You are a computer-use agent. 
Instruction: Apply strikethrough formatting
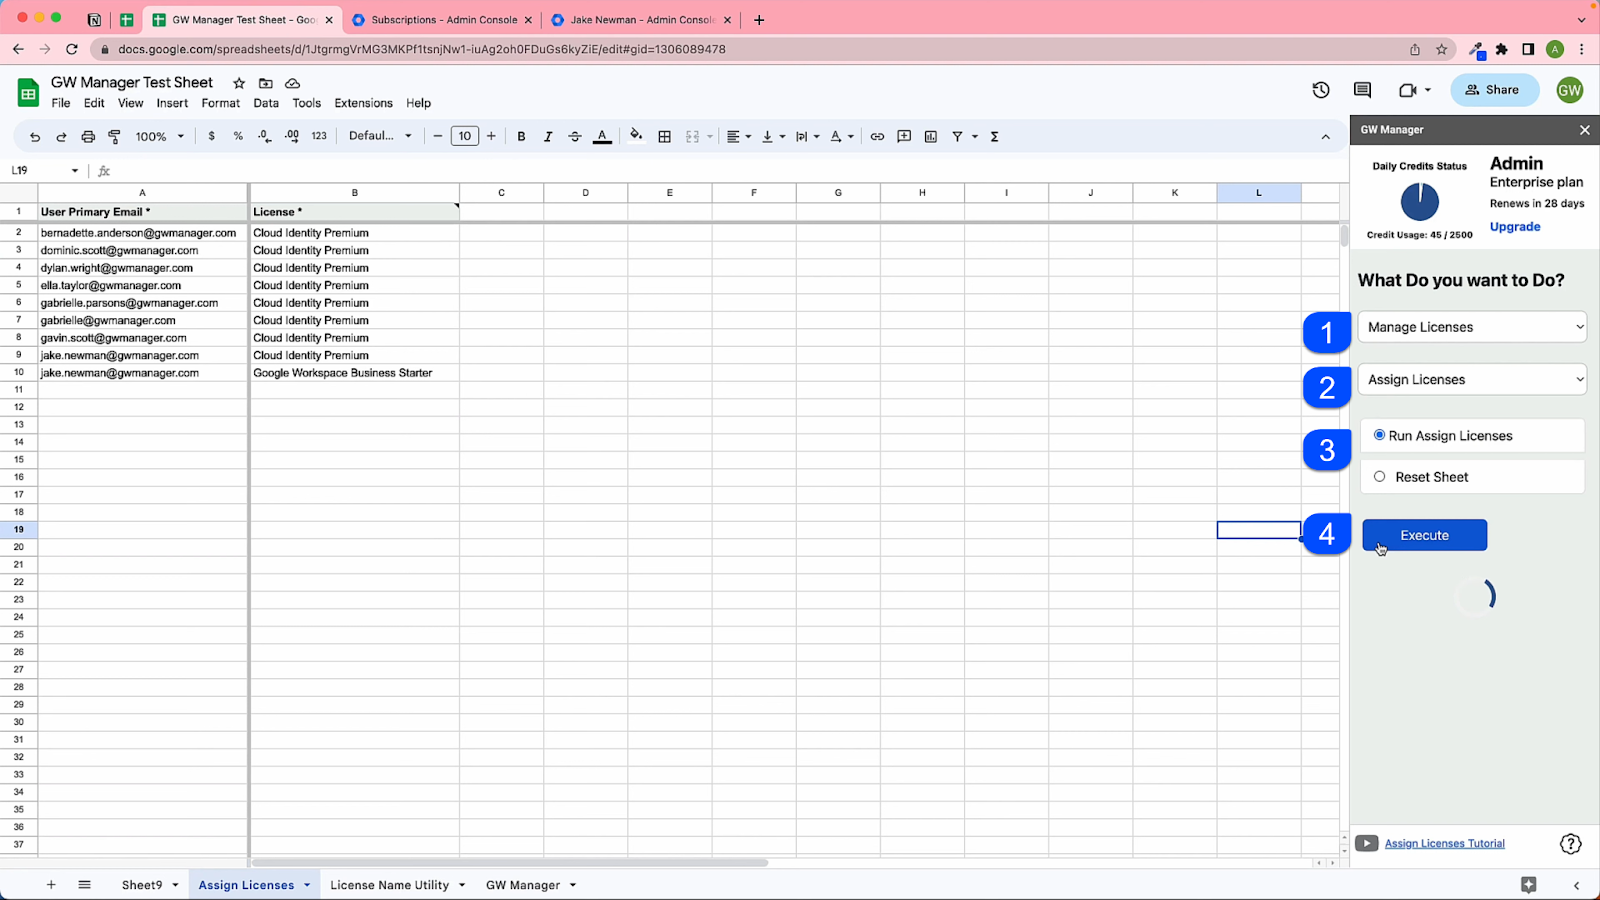click(575, 136)
